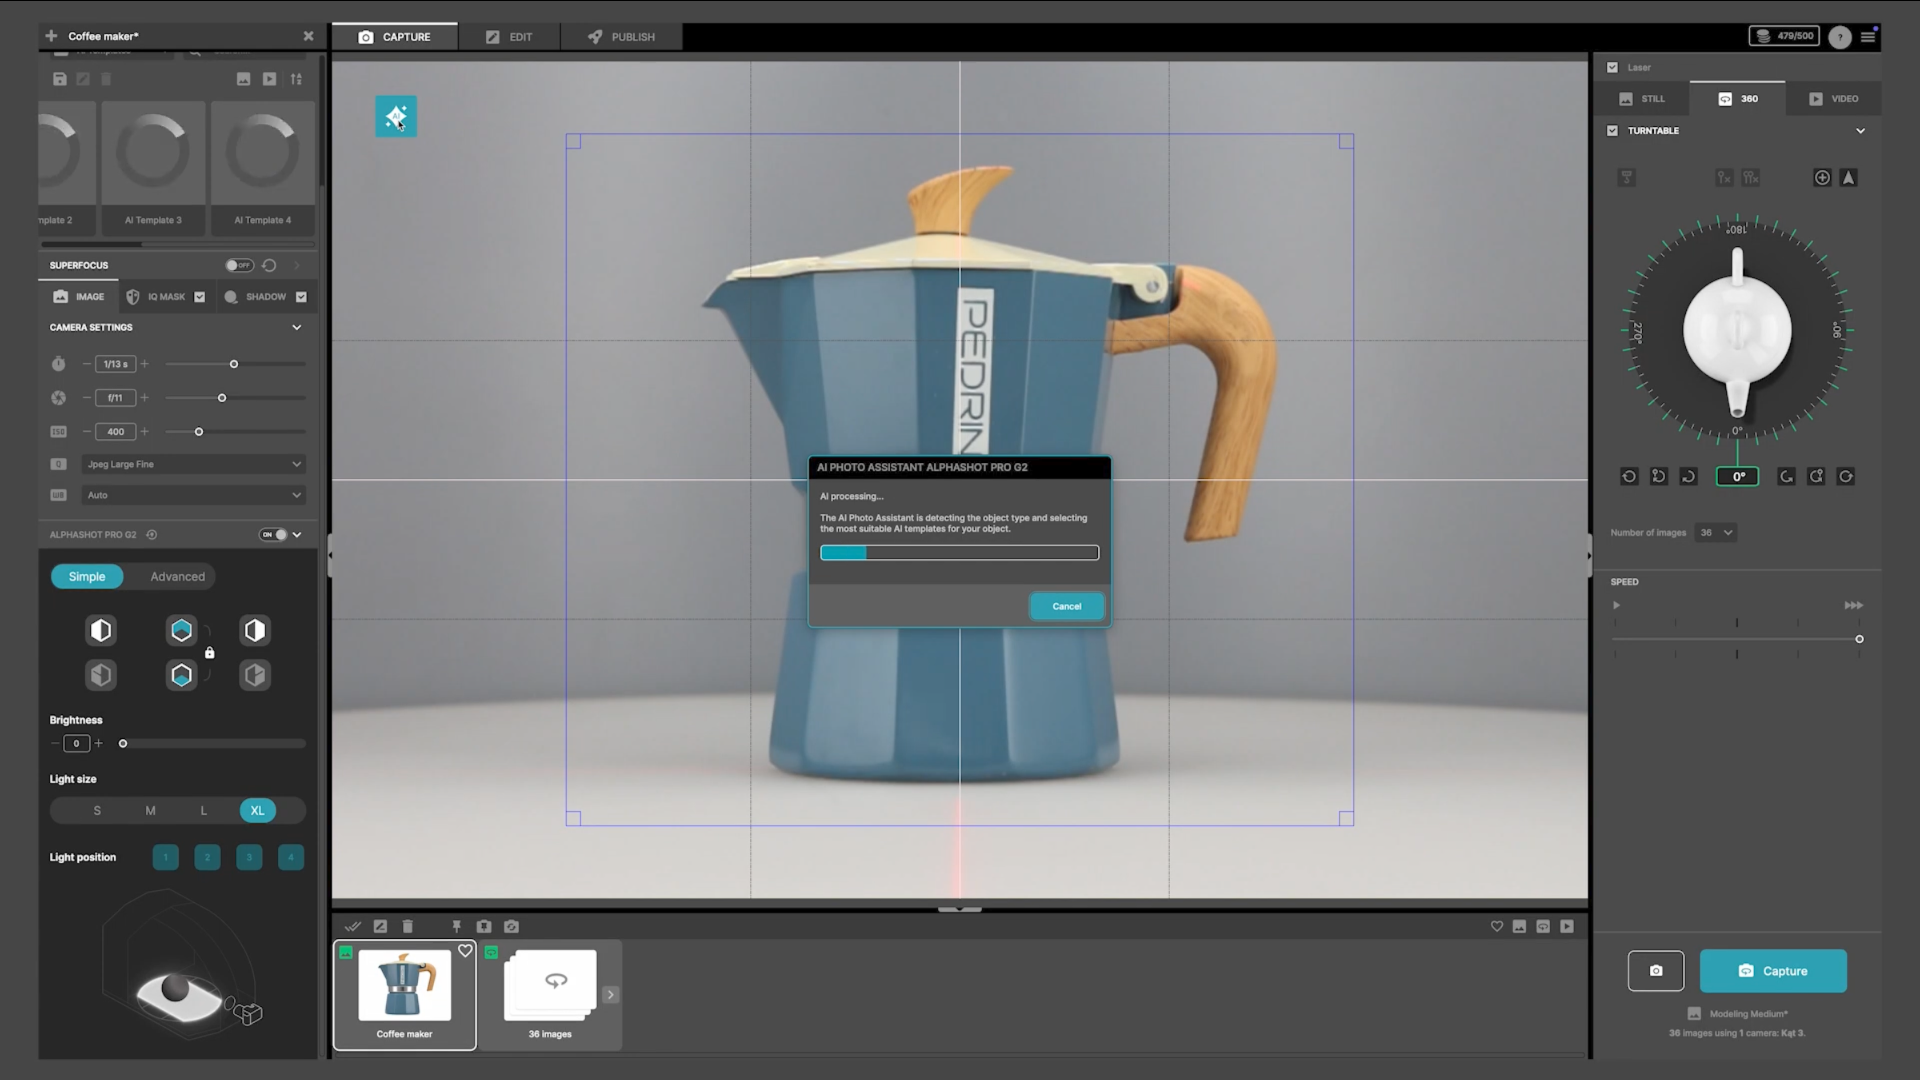This screenshot has width=1920, height=1080.
Task: Select the bottom-right lighting preset hexagon
Action: (x=255, y=675)
